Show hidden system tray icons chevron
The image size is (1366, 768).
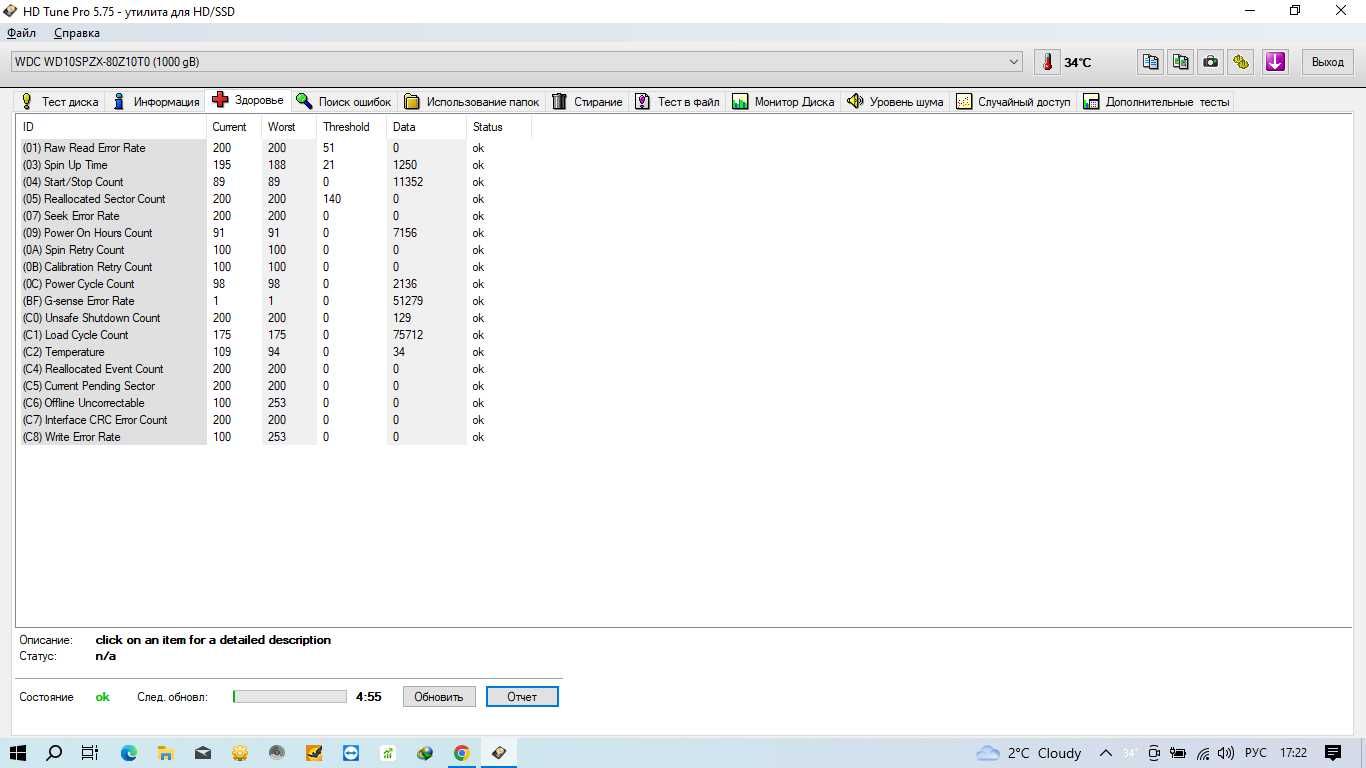pyautogui.click(x=1106, y=753)
